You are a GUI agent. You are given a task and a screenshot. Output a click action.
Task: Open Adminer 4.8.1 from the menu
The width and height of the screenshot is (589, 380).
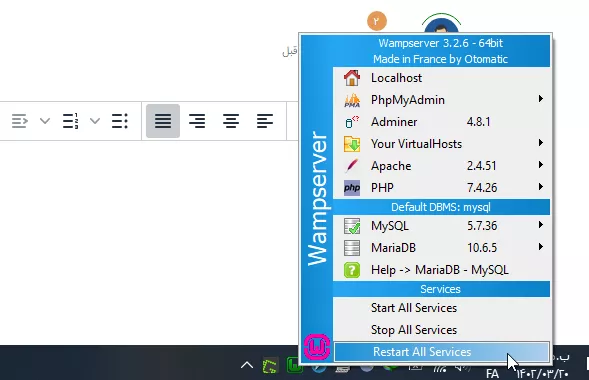[441, 122]
